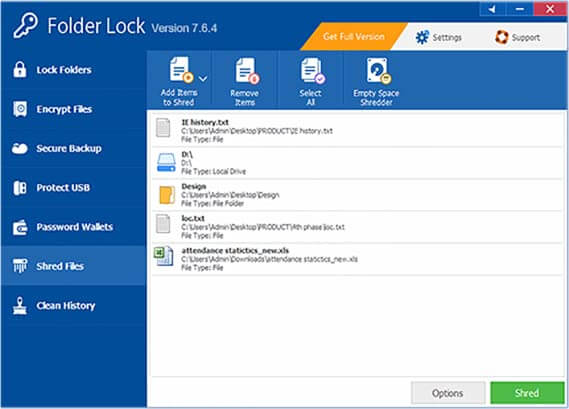Open Secure Backup cloud icon
569x409 pixels.
pyautogui.click(x=20, y=148)
